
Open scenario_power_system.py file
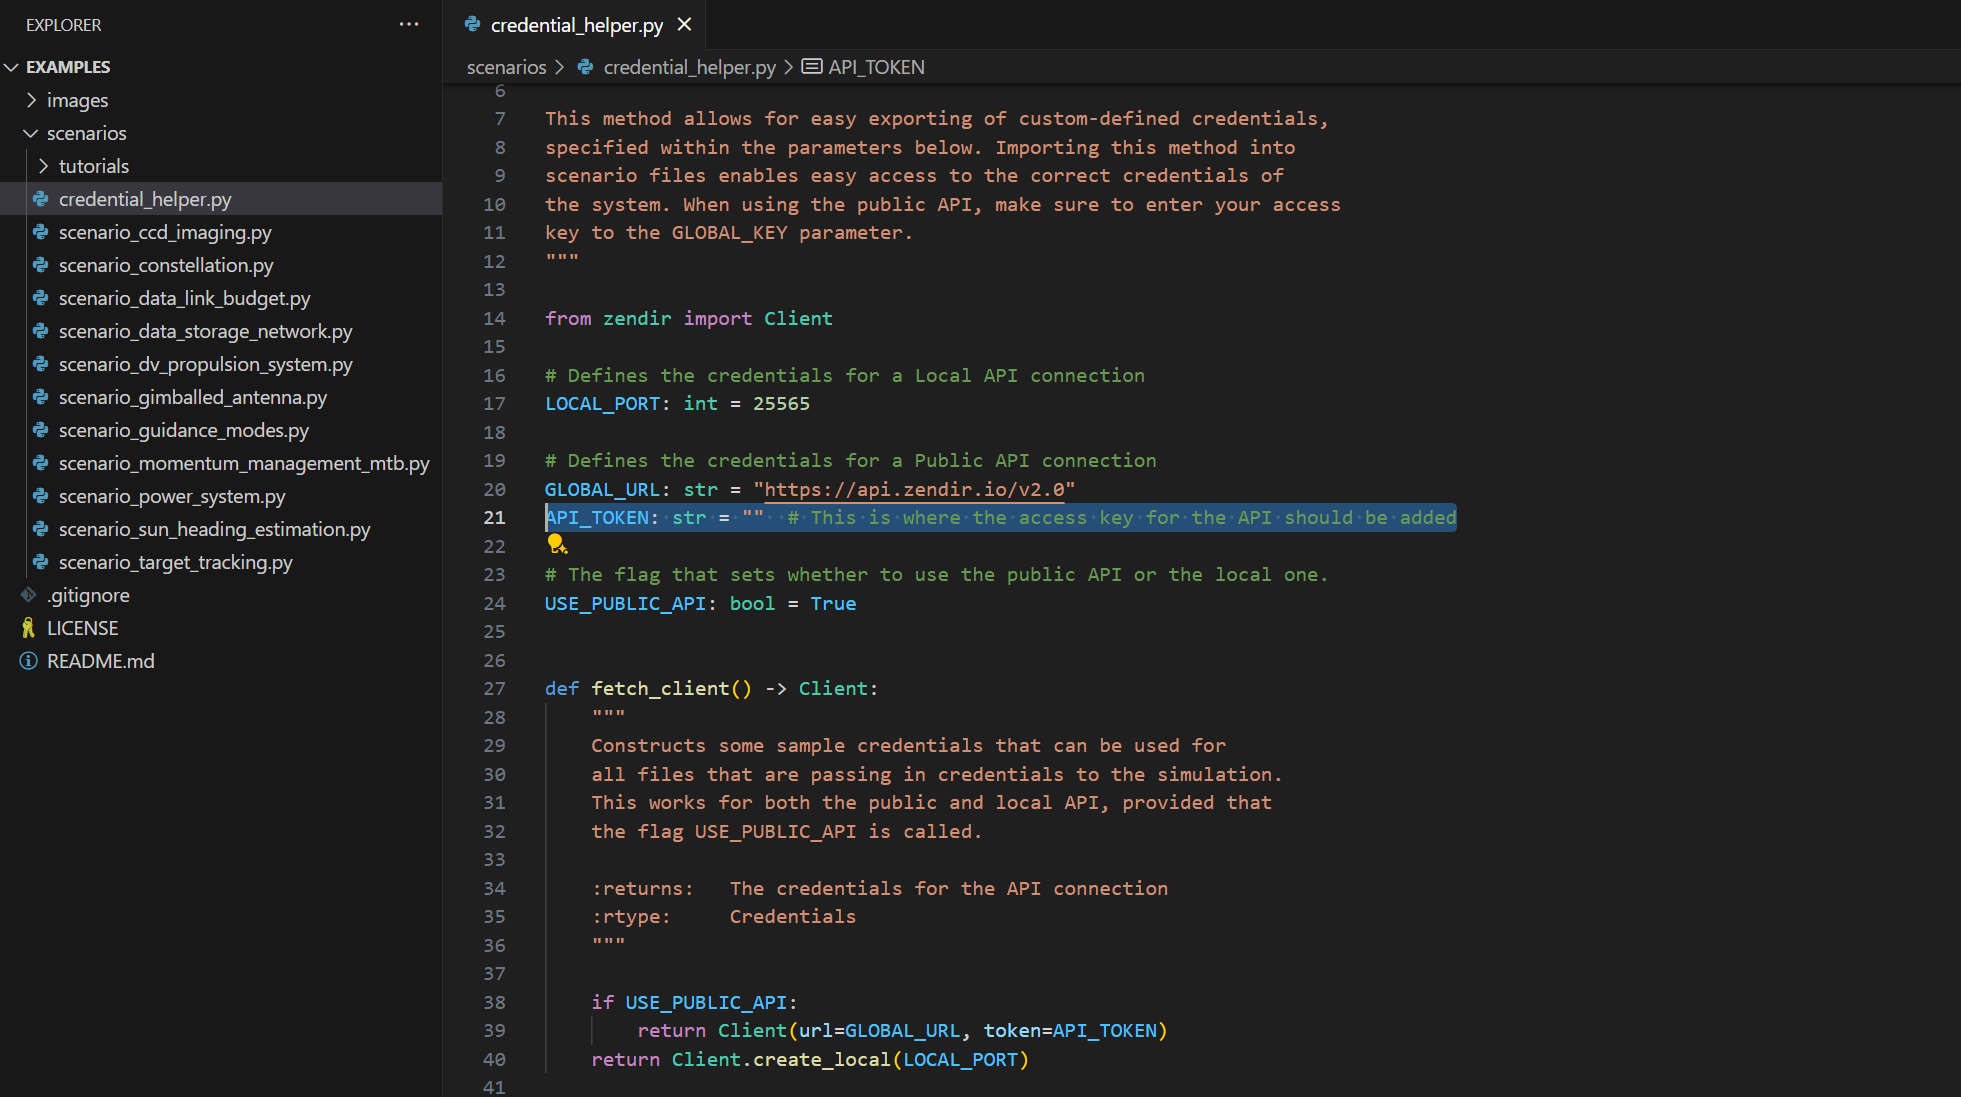pyautogui.click(x=172, y=496)
